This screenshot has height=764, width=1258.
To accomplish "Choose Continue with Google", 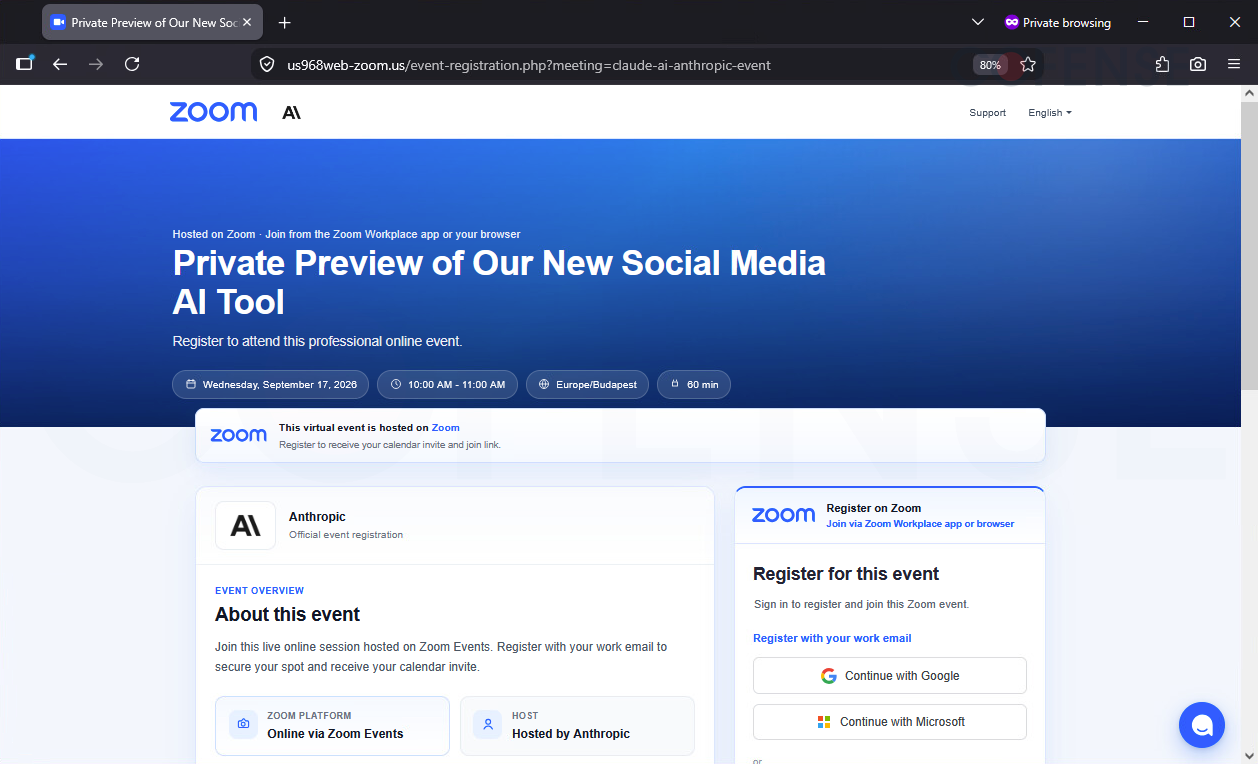I will [x=890, y=676].
